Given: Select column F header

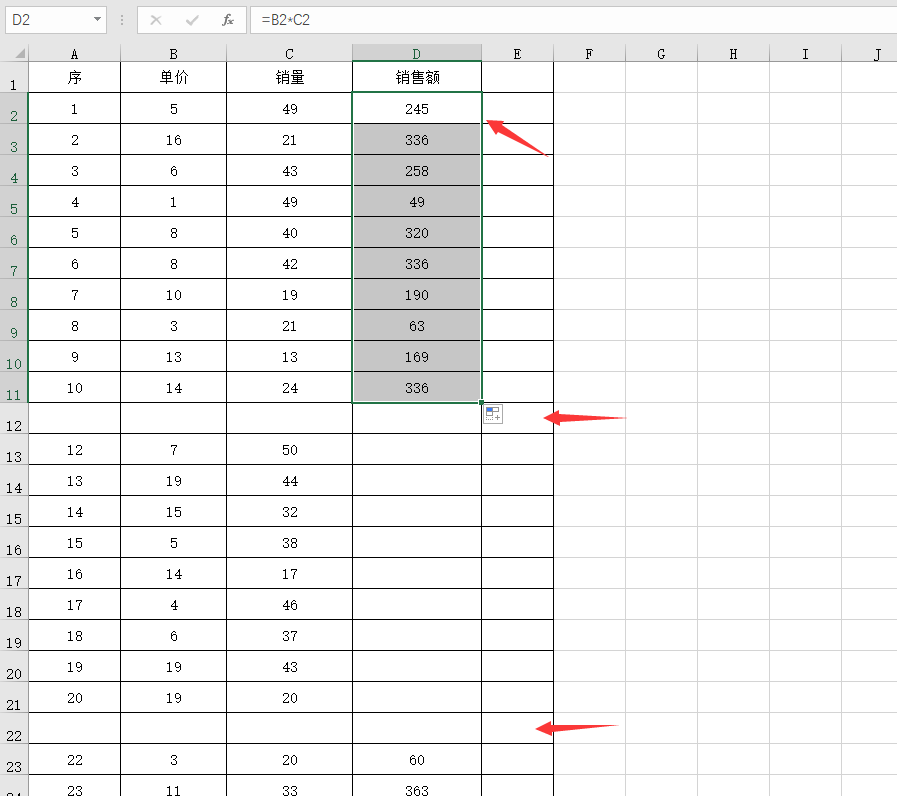Looking at the screenshot, I should point(589,54).
